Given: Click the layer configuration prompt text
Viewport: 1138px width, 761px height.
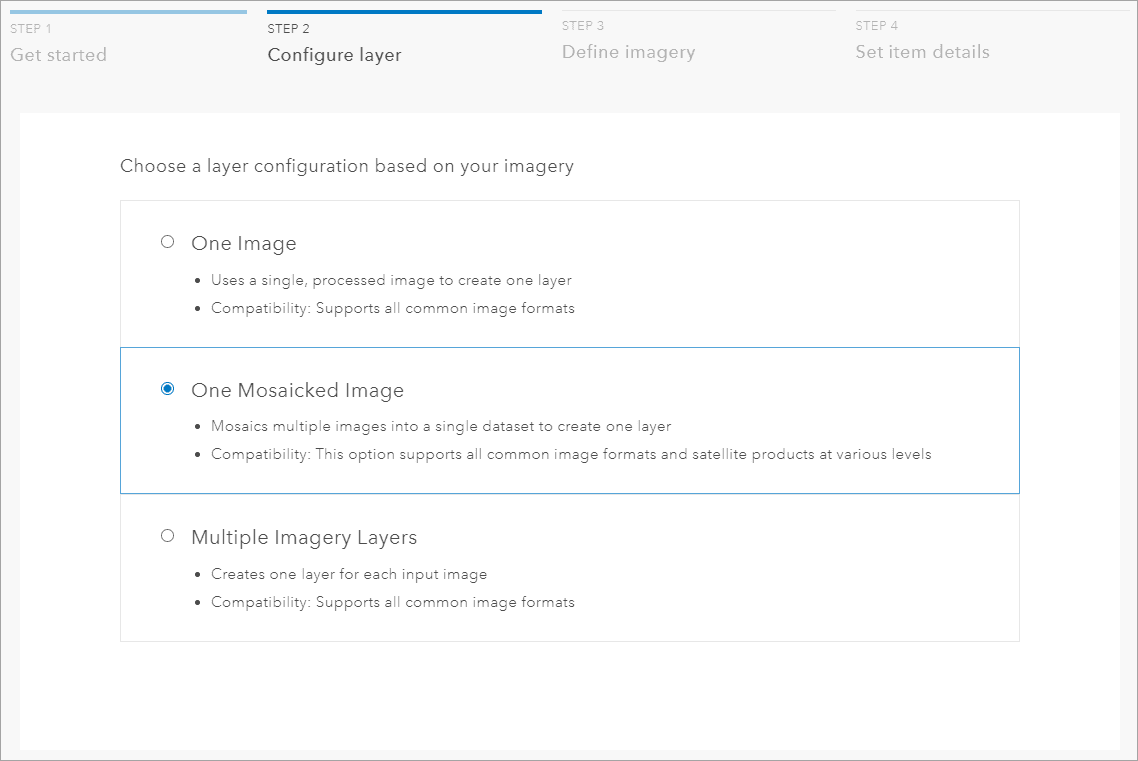Looking at the screenshot, I should point(346,166).
